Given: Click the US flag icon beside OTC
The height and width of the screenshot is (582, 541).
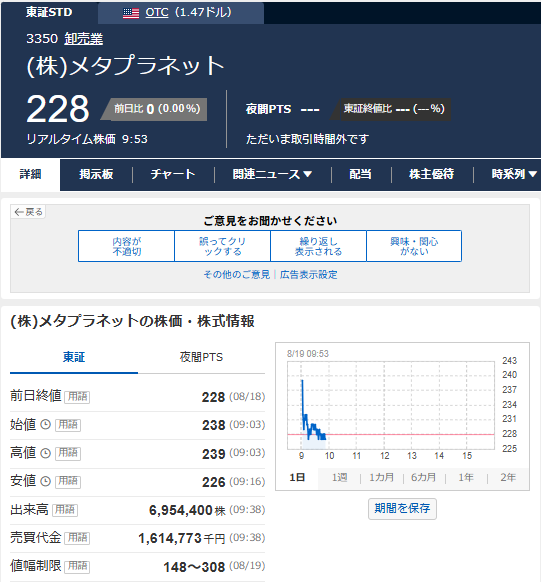Looking at the screenshot, I should coord(131,13).
